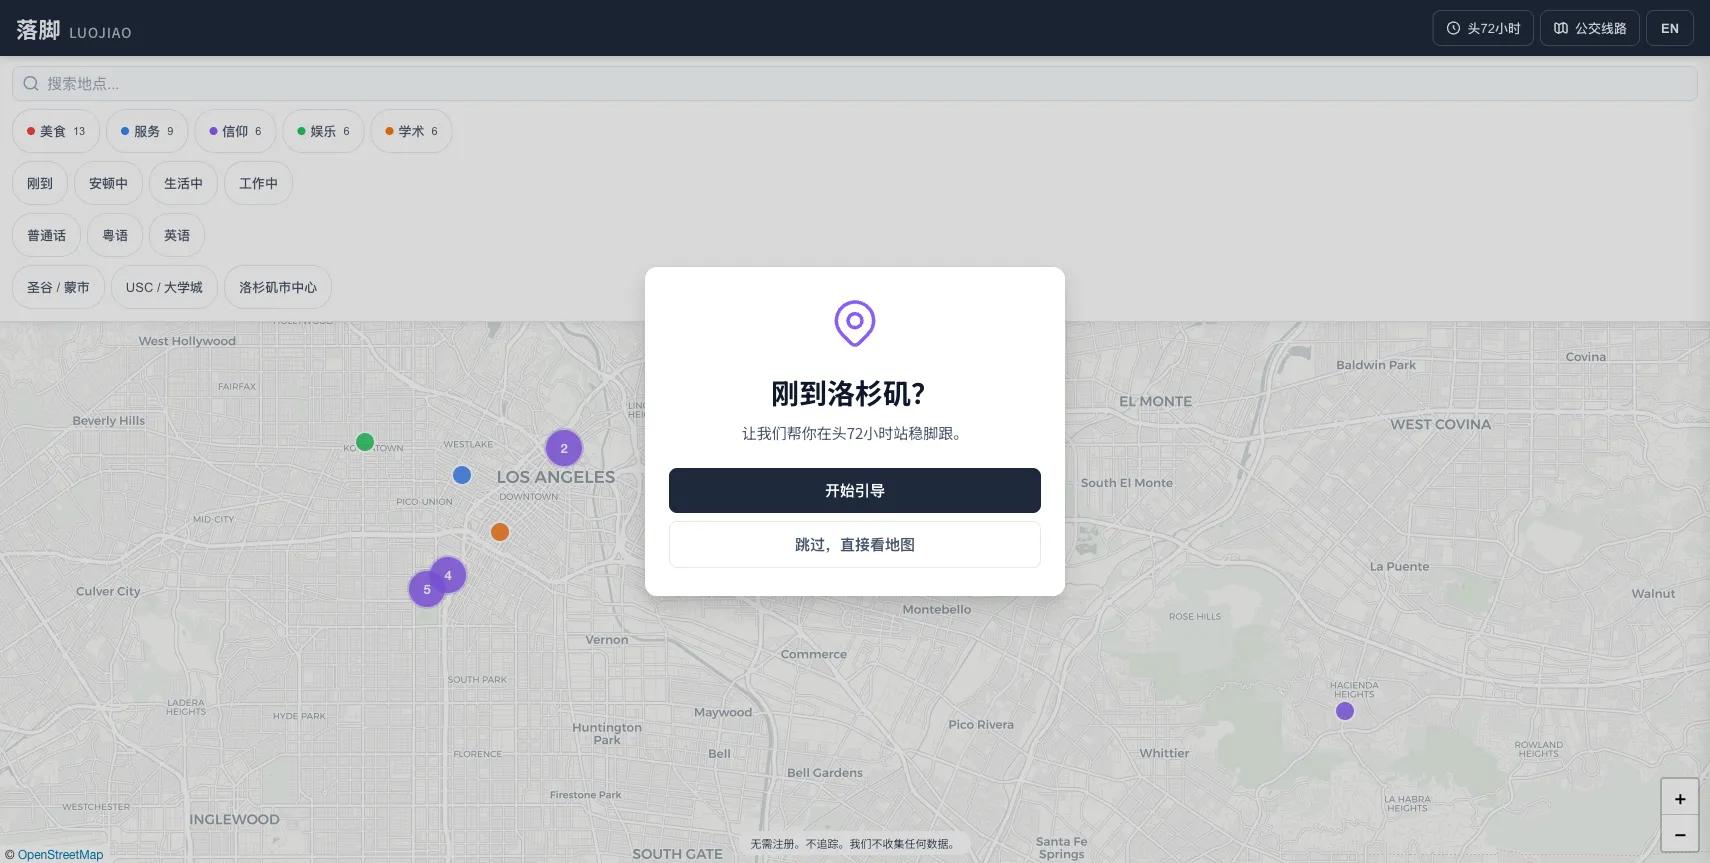Select the orange map pin south of Downtown
The width and height of the screenshot is (1710, 863).
coord(500,532)
